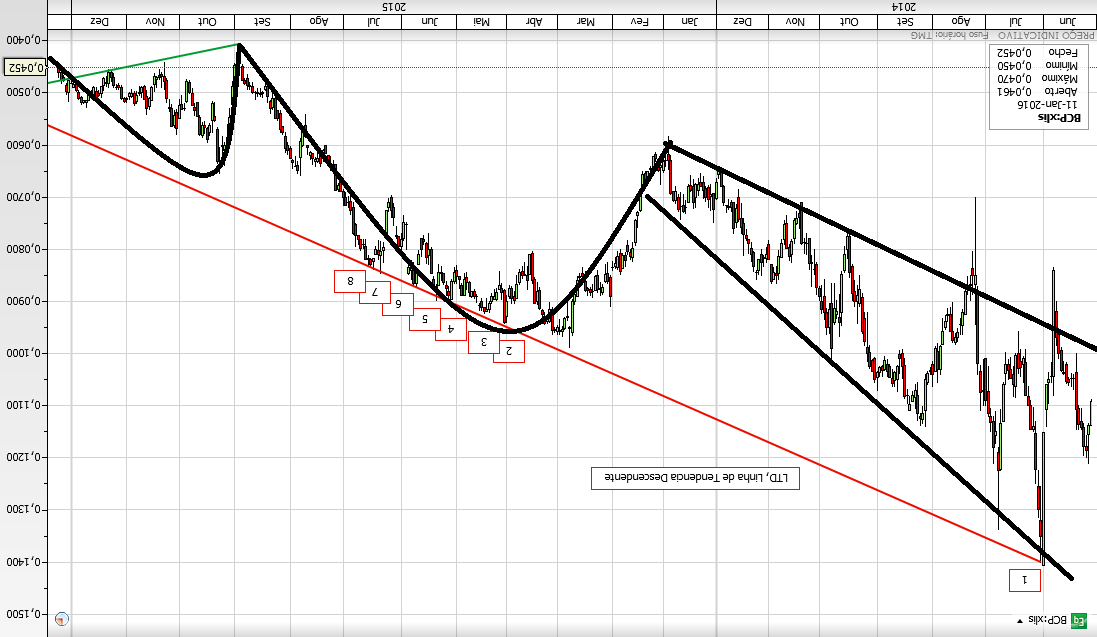Click the 2014 year label on the time axis
The height and width of the screenshot is (637, 1097).
click(903, 7)
